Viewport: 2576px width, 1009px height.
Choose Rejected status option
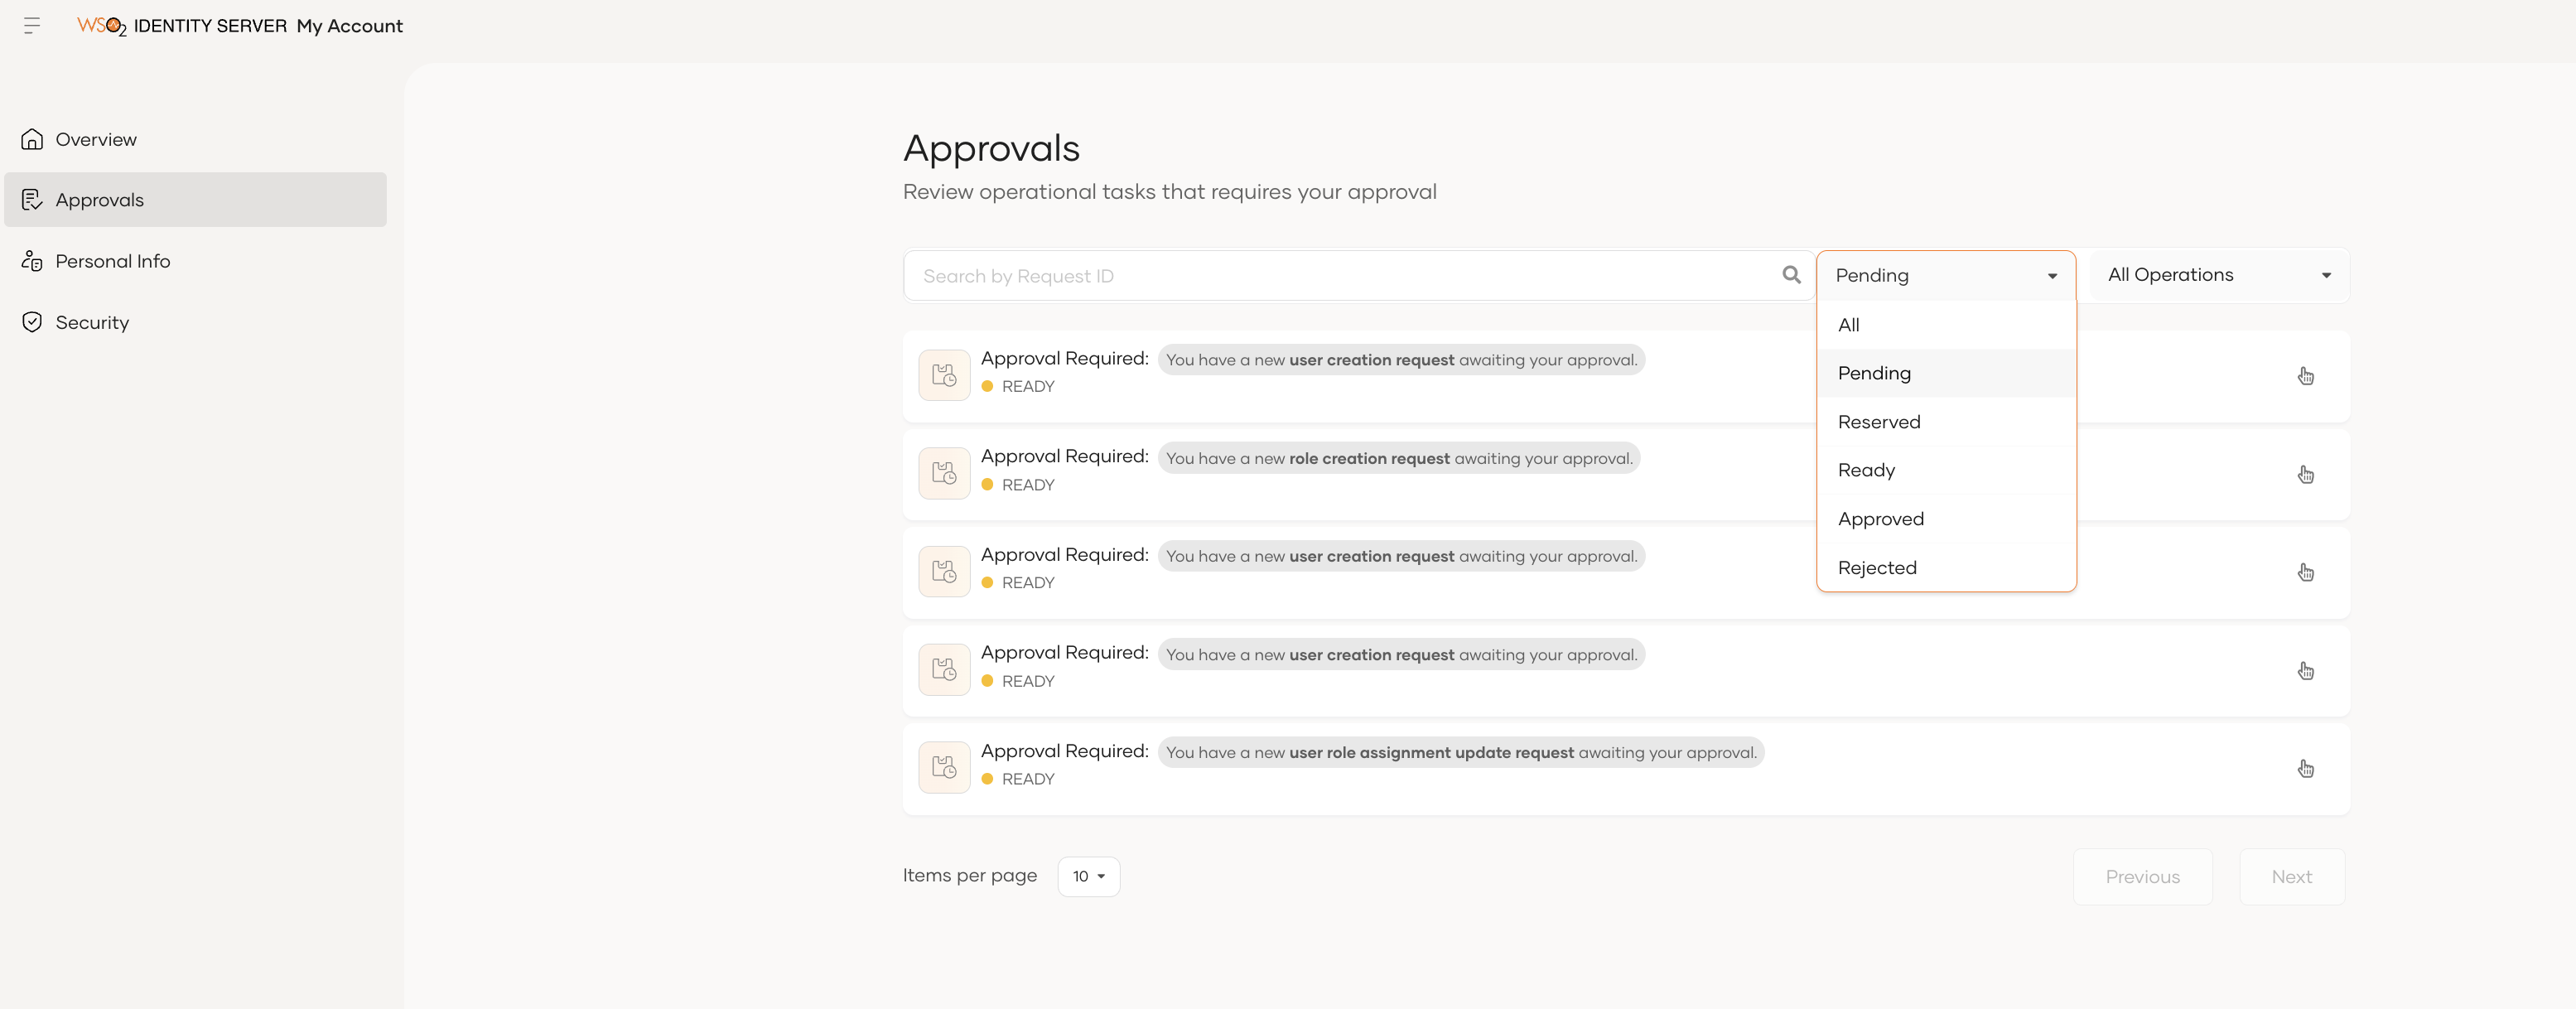pyautogui.click(x=1945, y=567)
